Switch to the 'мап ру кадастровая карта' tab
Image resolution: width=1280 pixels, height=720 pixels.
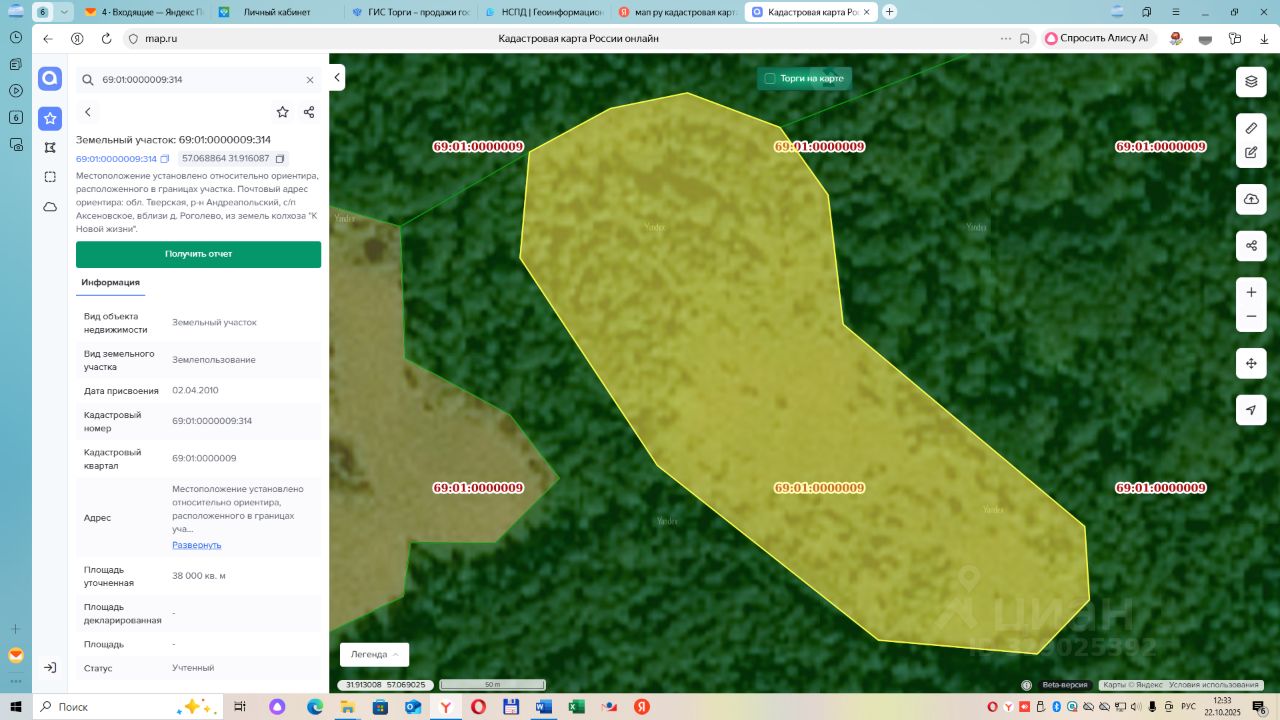tap(676, 12)
